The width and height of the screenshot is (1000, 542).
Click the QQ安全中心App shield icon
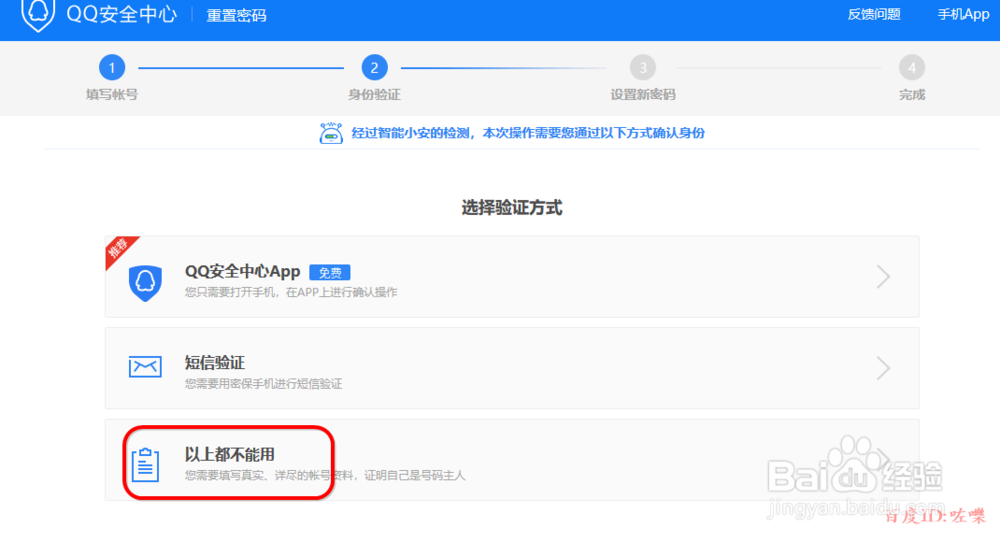[x=145, y=282]
